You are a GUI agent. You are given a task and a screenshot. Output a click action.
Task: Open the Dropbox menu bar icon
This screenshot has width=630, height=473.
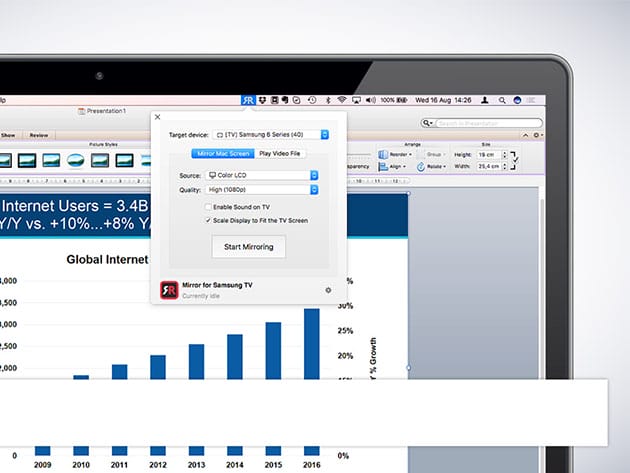click(261, 100)
